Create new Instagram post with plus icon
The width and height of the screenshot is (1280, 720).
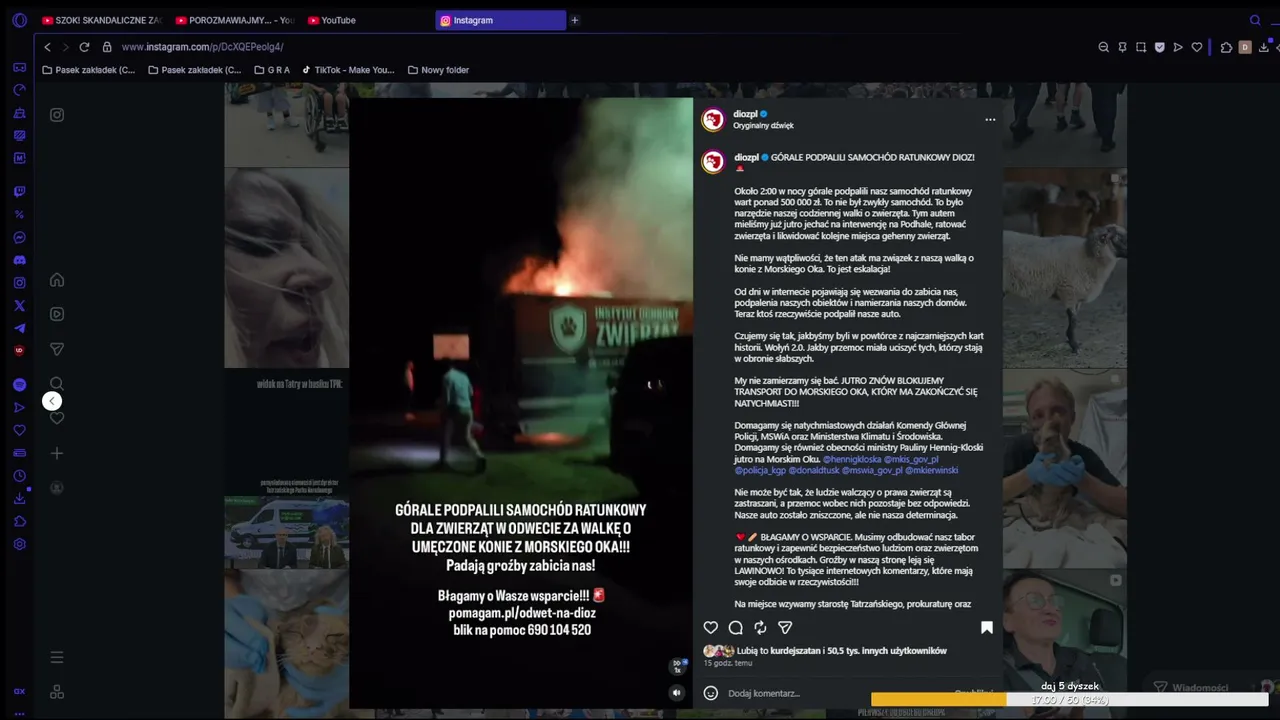click(x=57, y=453)
